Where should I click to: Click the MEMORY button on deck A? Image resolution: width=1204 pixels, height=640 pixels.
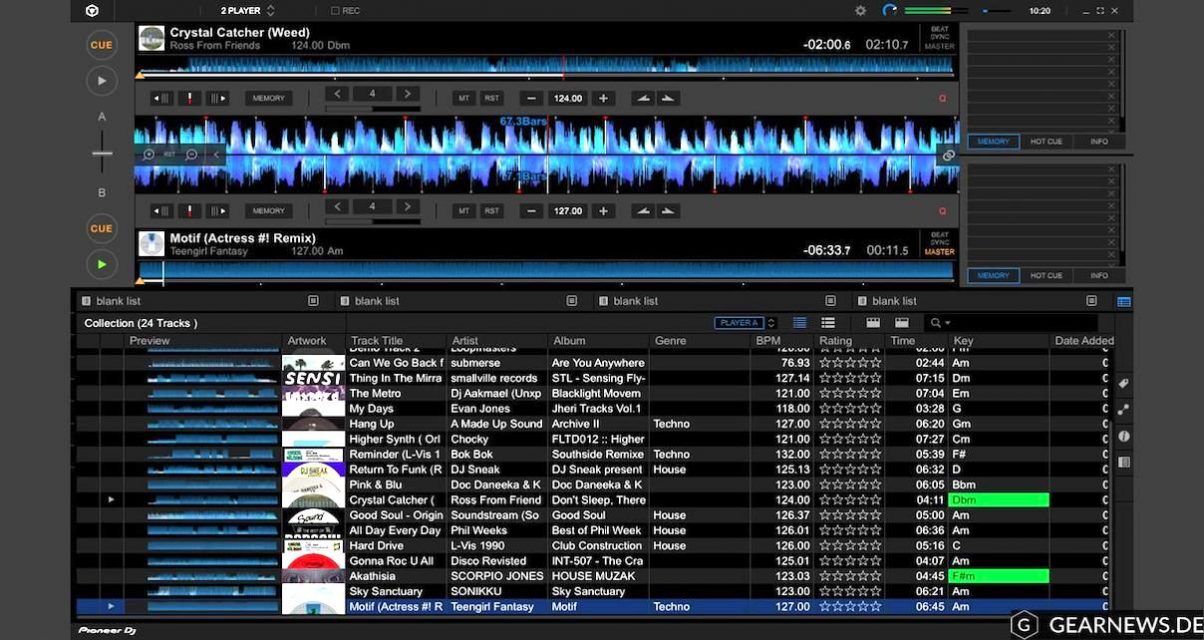(x=268, y=98)
